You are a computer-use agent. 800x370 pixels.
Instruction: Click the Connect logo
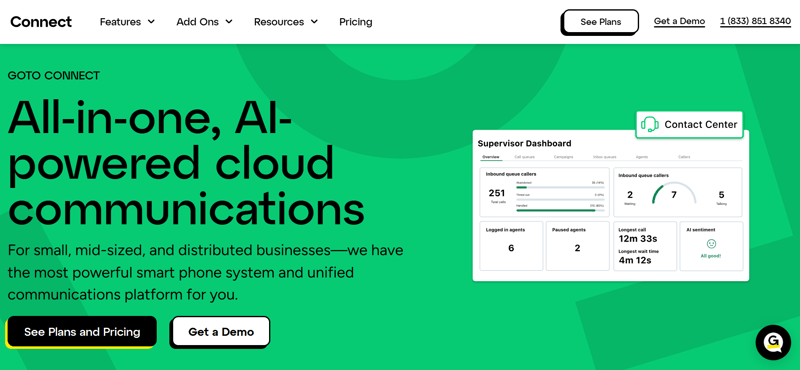pos(41,22)
